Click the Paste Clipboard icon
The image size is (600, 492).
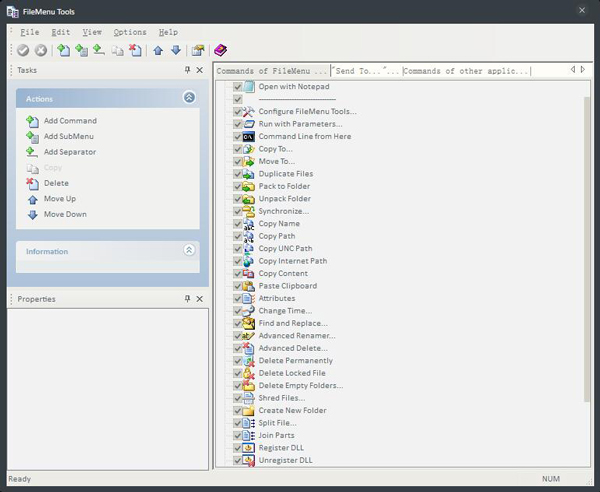pyautogui.click(x=249, y=286)
